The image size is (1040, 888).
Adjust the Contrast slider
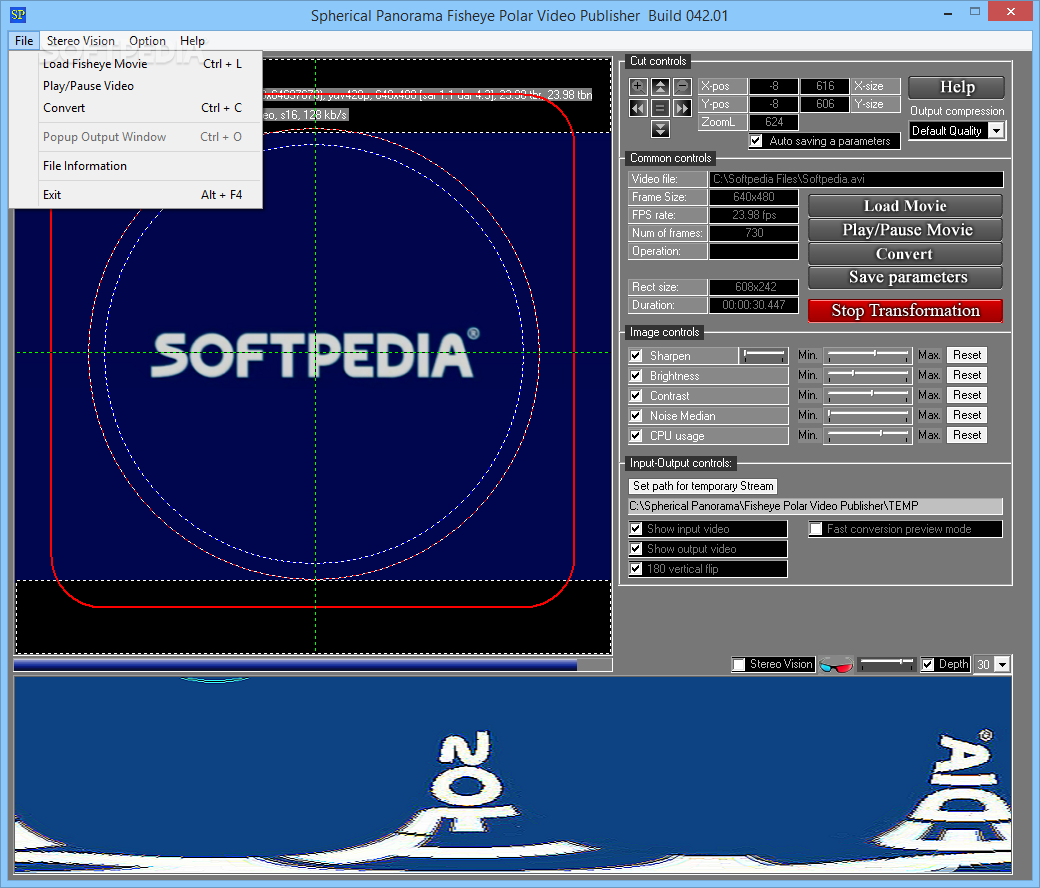point(868,395)
